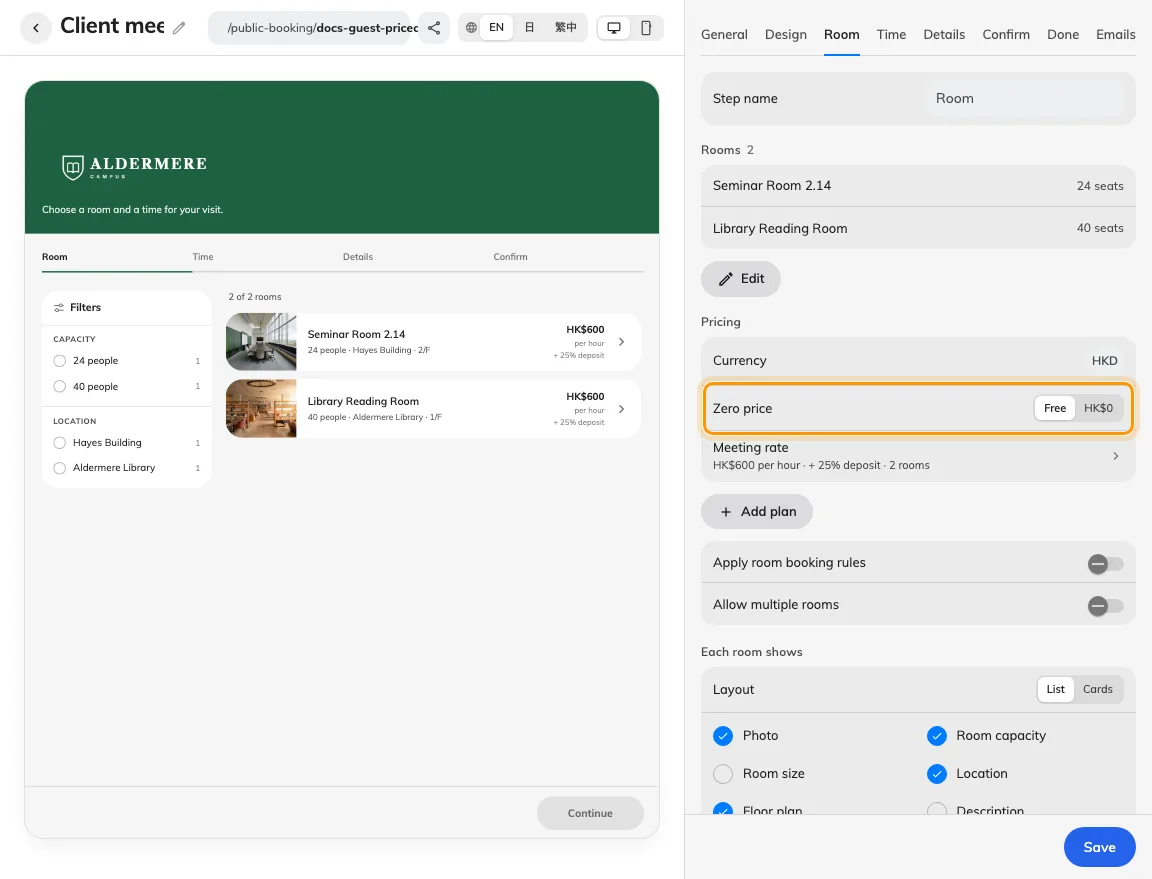Image resolution: width=1152 pixels, height=879 pixels.
Task: Switch to the Design tab
Action: tap(785, 35)
